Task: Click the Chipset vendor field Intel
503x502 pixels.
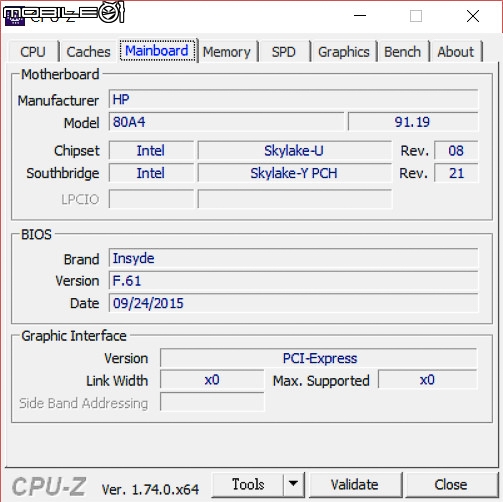Action: [x=151, y=150]
